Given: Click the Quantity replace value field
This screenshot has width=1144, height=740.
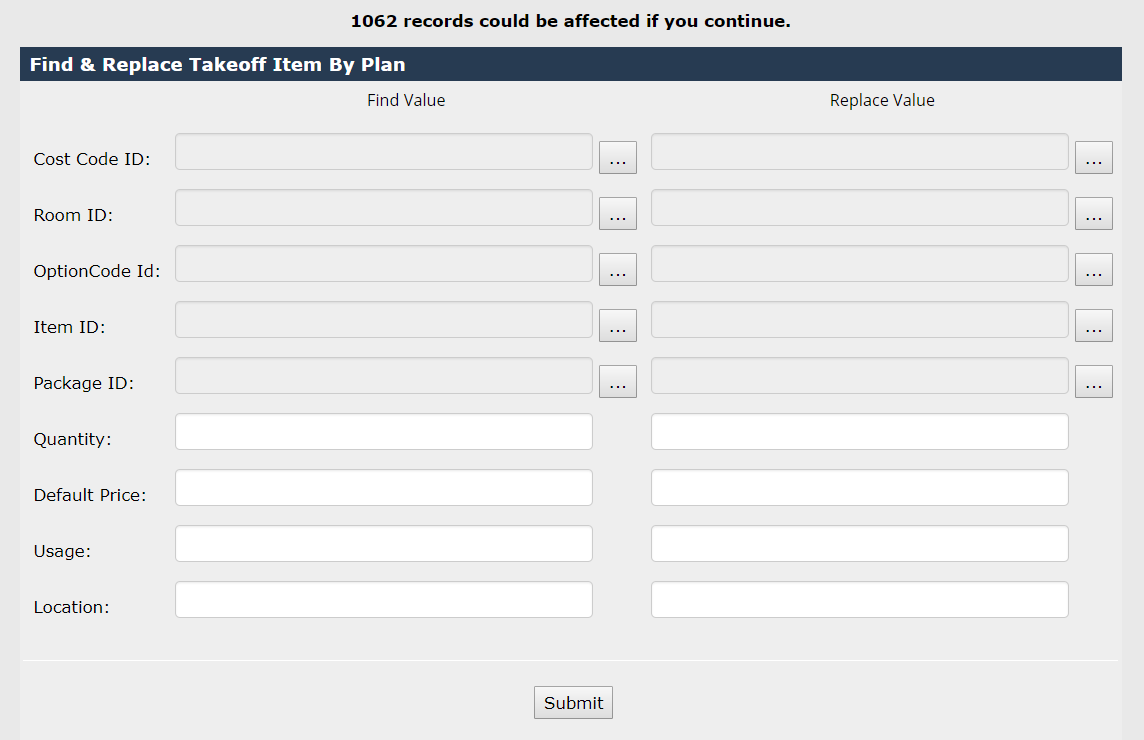Looking at the screenshot, I should (x=859, y=432).
